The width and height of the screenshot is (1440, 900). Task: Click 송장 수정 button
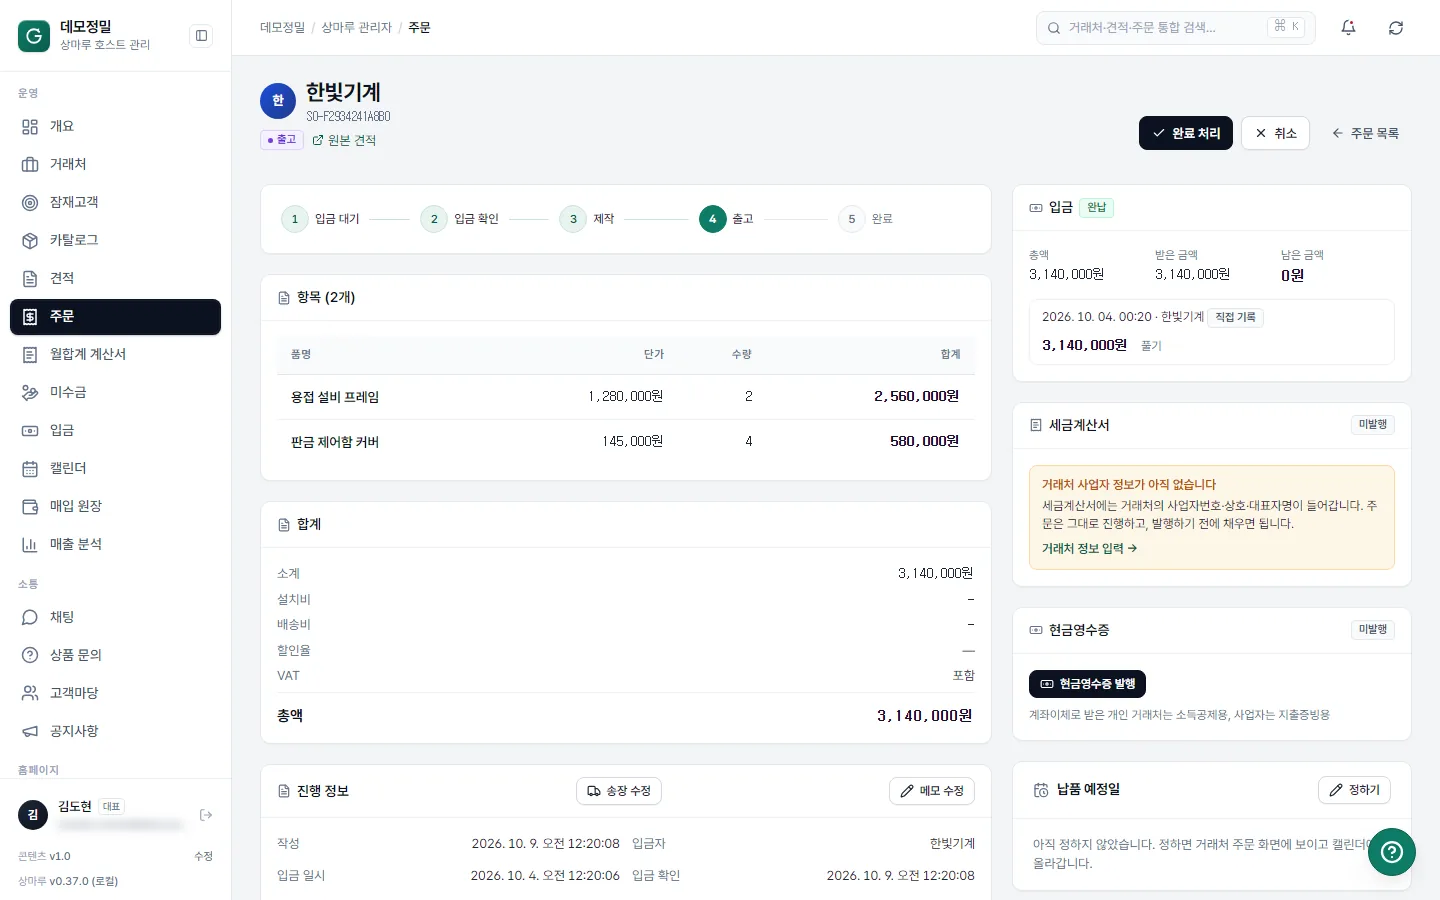[619, 791]
